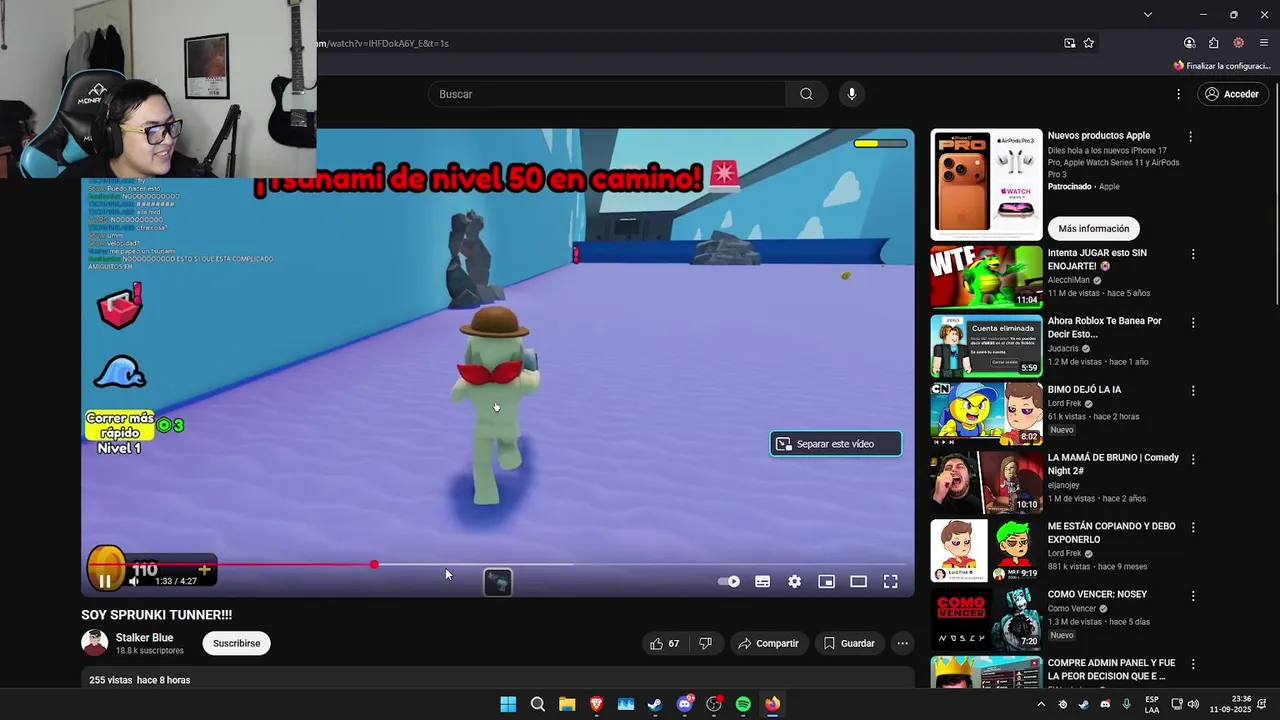Click the red video progress bar handle
The height and width of the screenshot is (720, 1280).
tap(374, 565)
